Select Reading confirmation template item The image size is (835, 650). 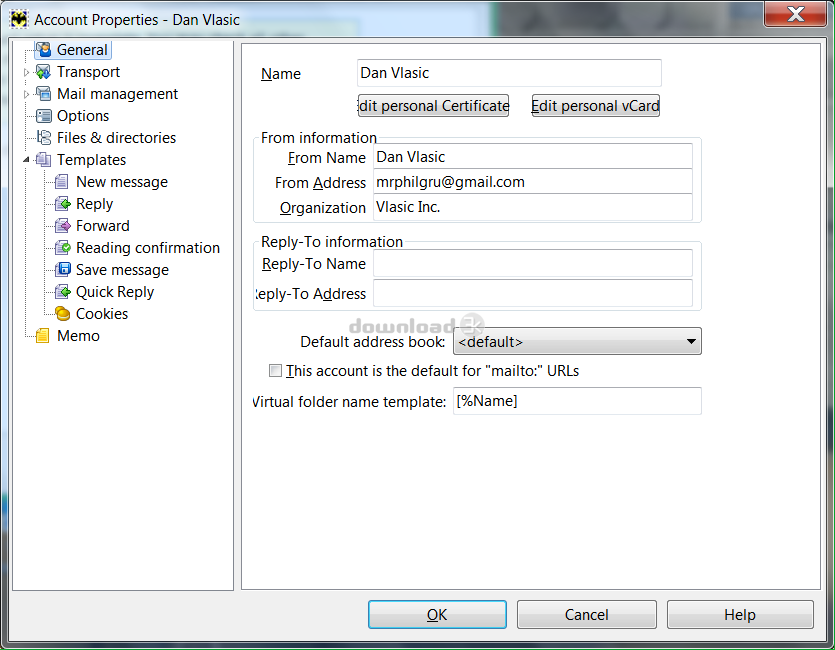[x=147, y=248]
